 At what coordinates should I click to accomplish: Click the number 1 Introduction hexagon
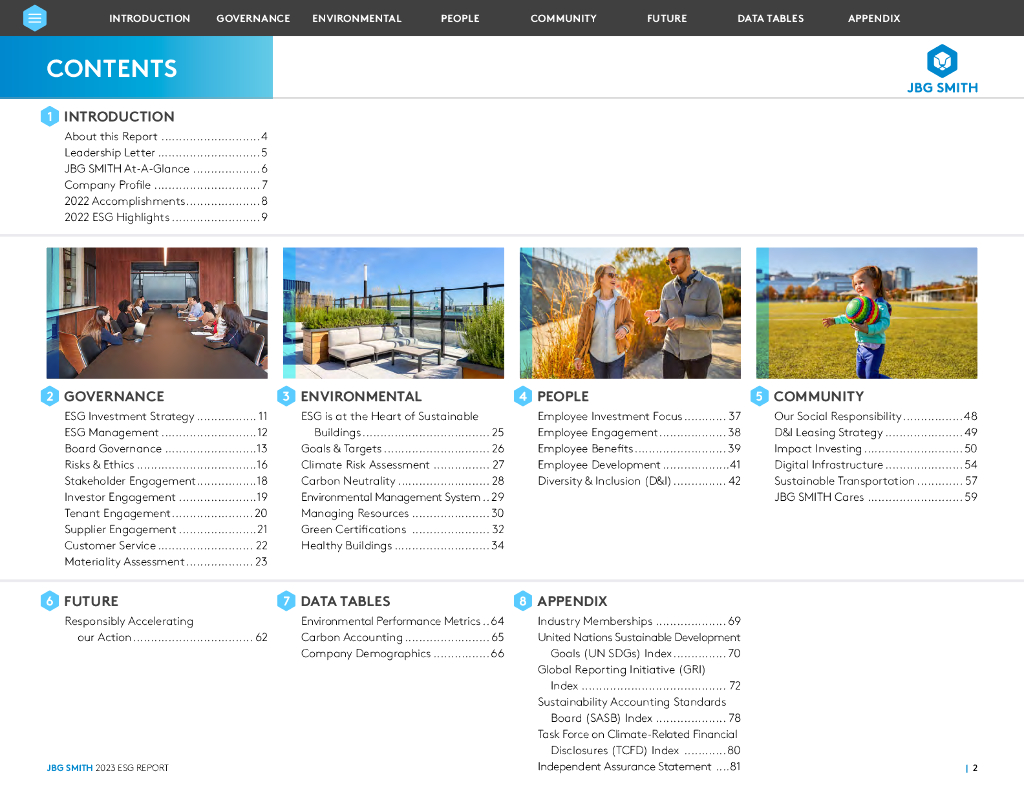pos(50,116)
